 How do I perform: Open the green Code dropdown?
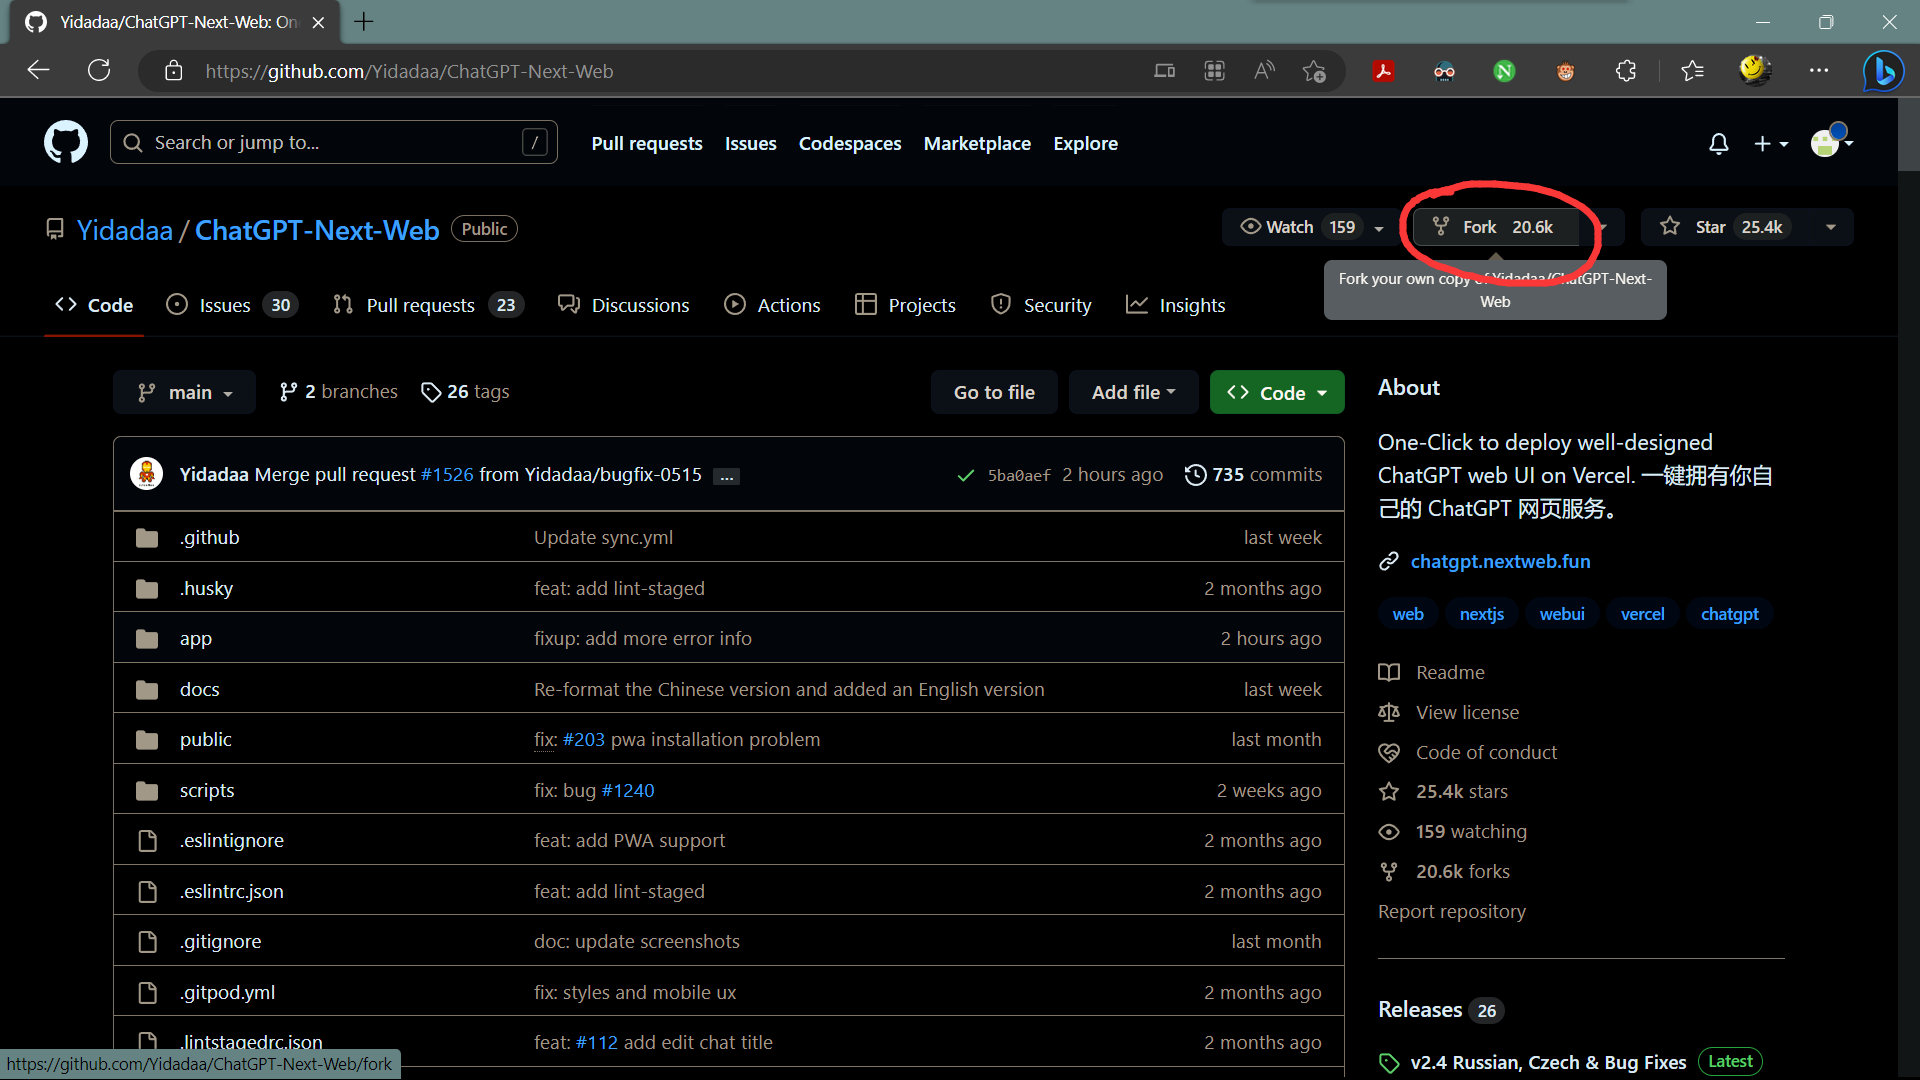click(x=1276, y=392)
